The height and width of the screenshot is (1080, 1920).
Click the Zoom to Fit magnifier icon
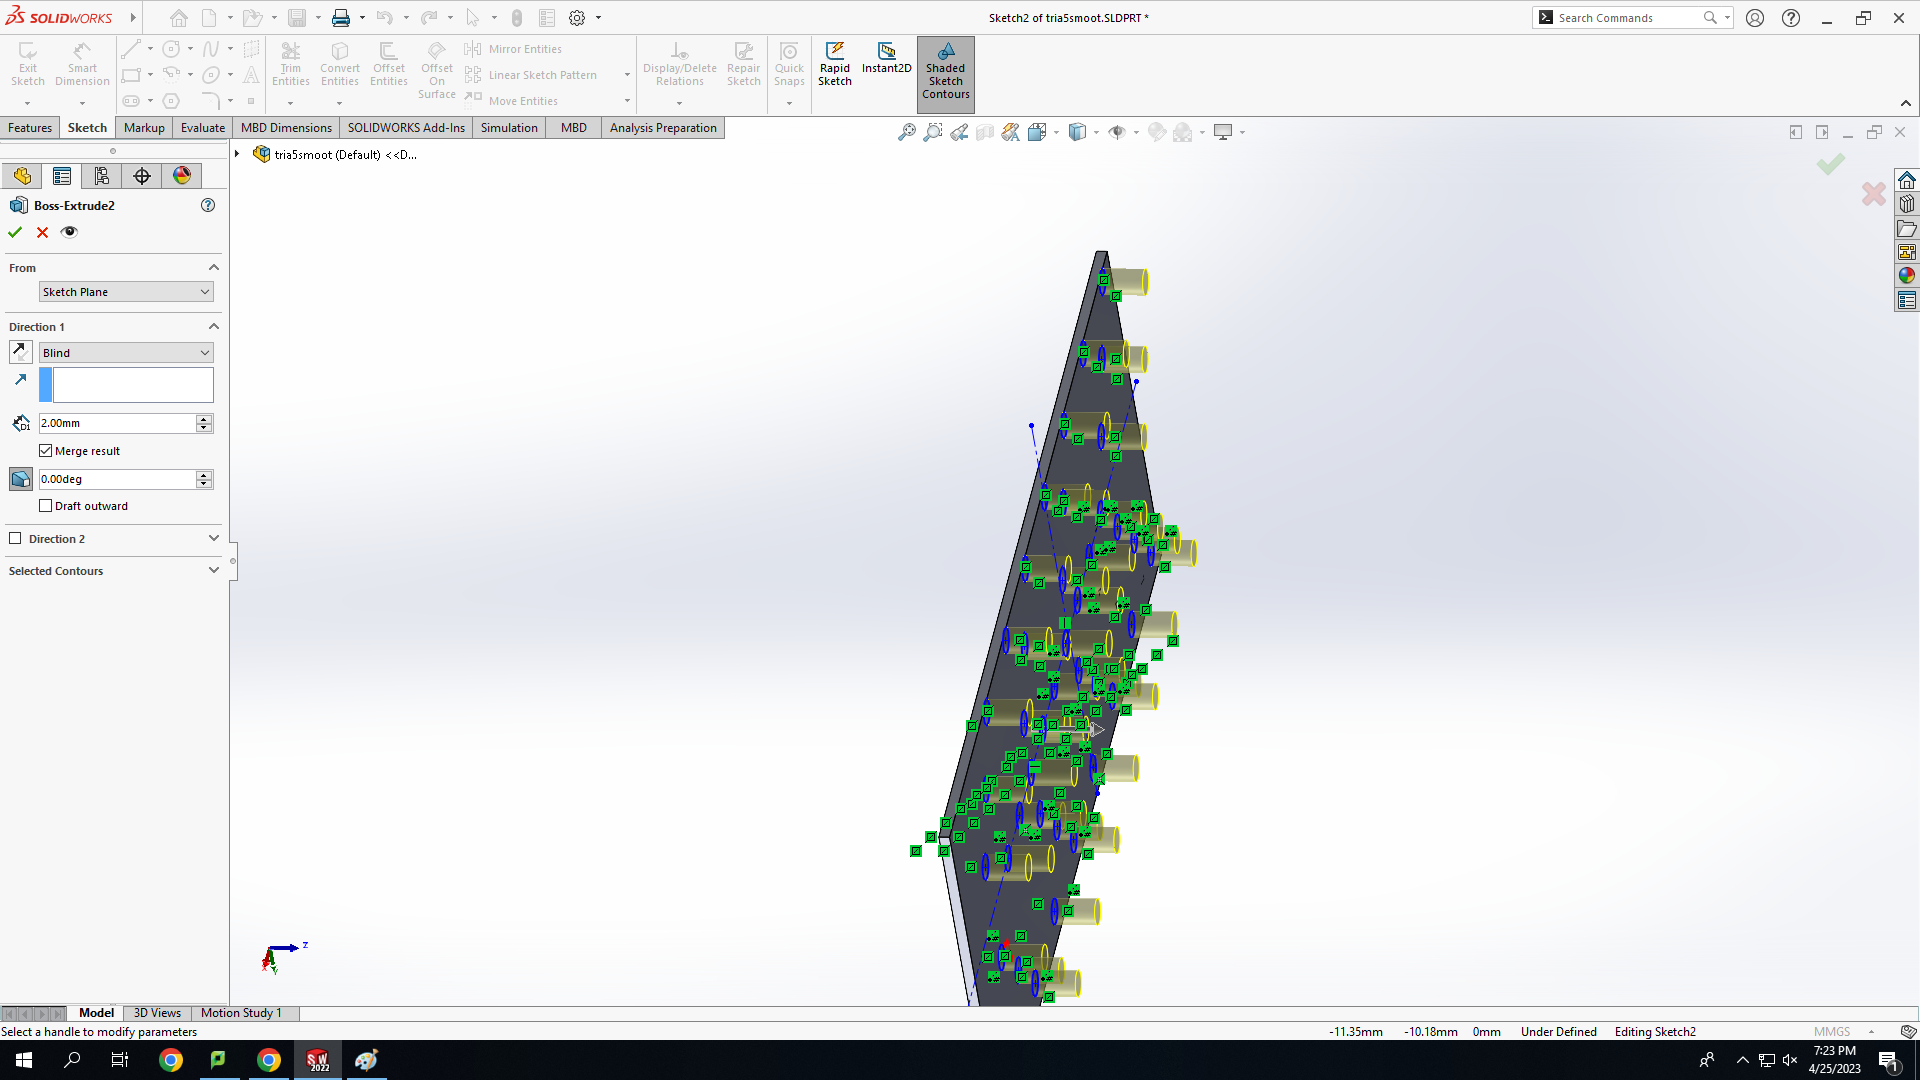906,132
